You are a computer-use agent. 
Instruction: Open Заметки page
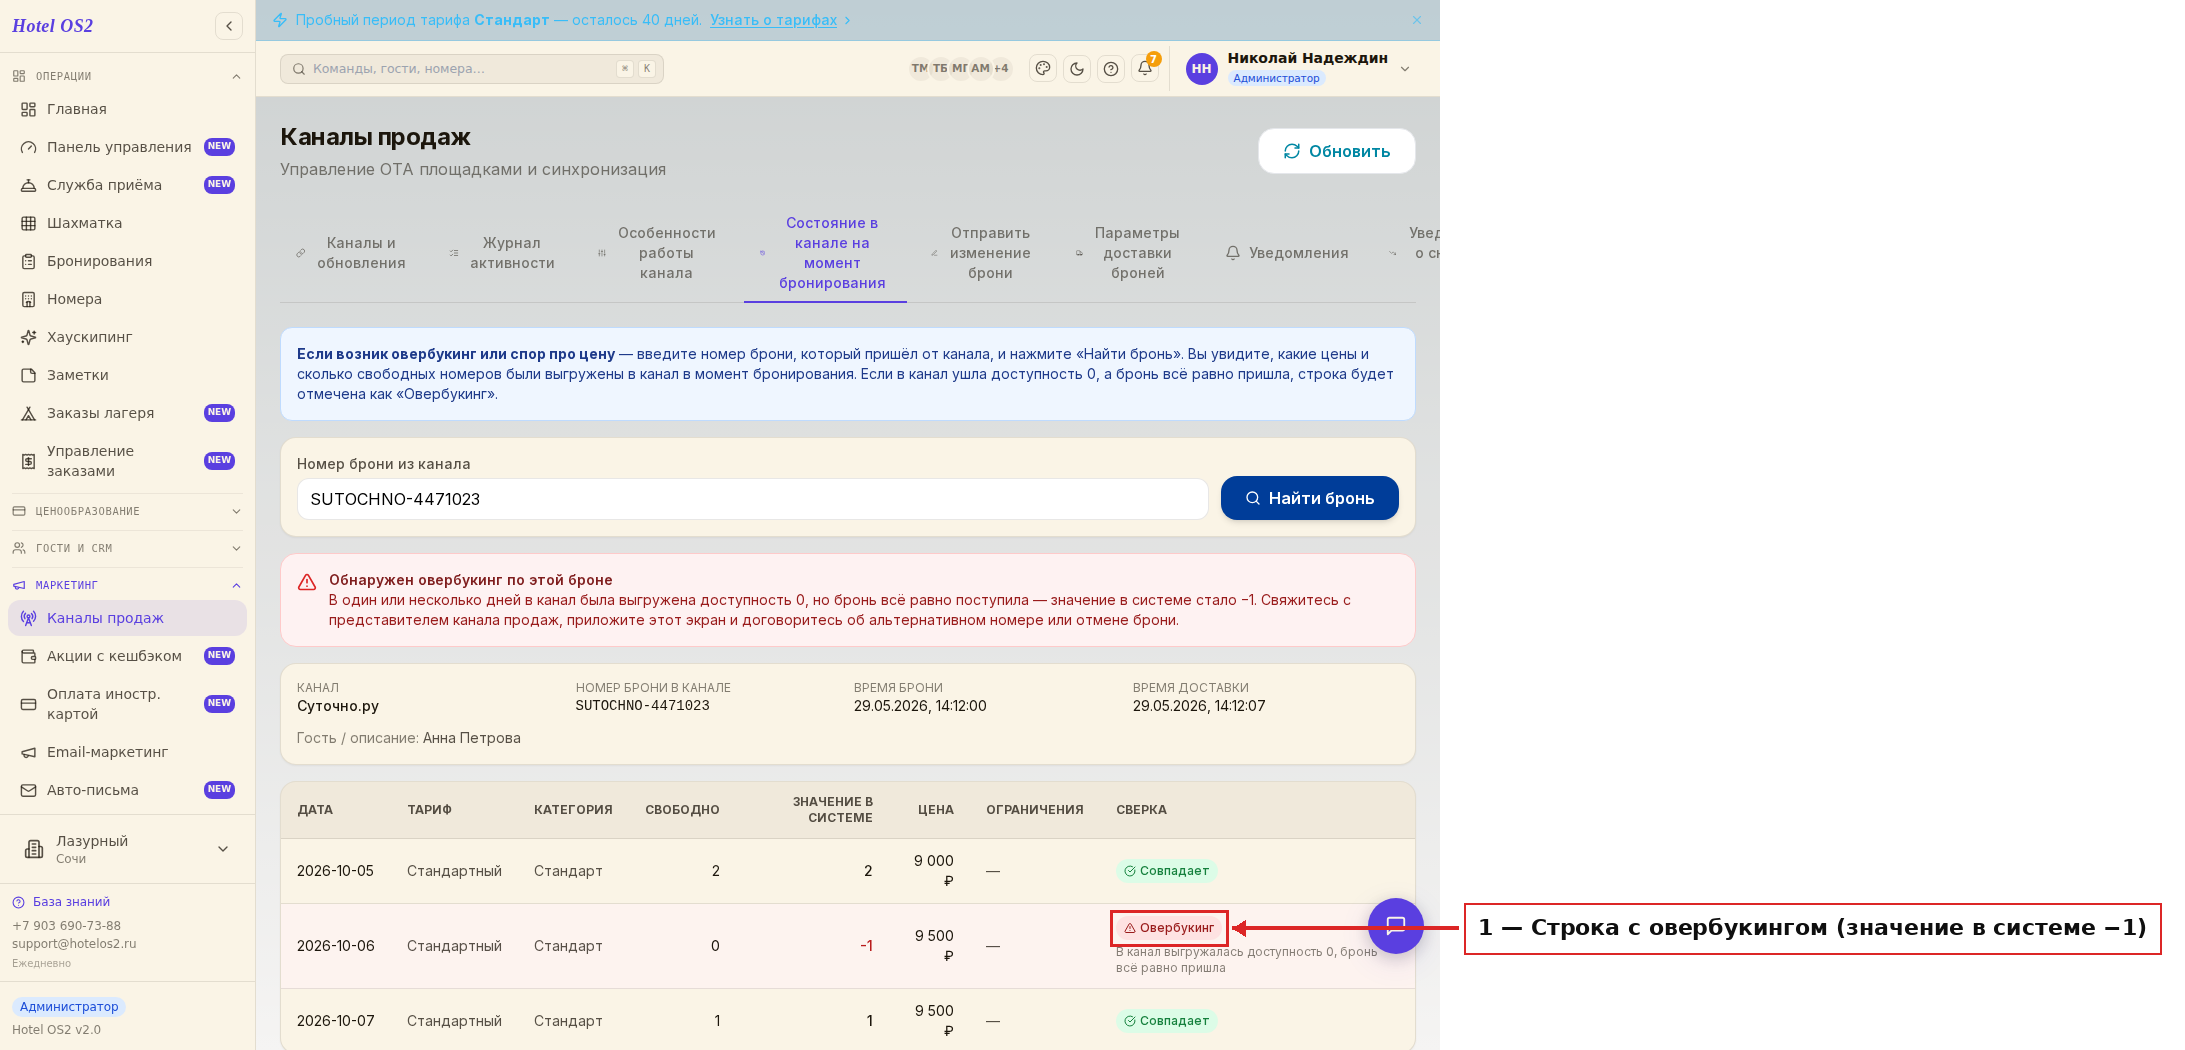(127, 375)
